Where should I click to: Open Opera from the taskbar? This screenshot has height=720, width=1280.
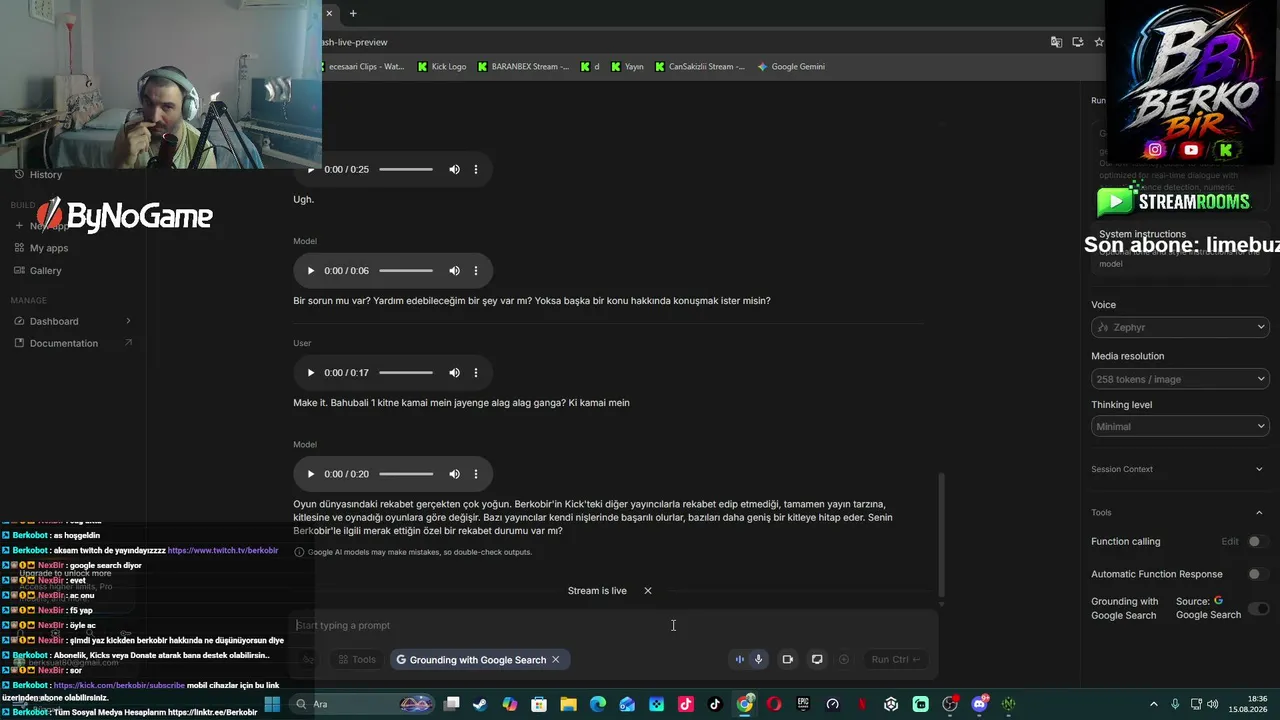click(x=774, y=704)
